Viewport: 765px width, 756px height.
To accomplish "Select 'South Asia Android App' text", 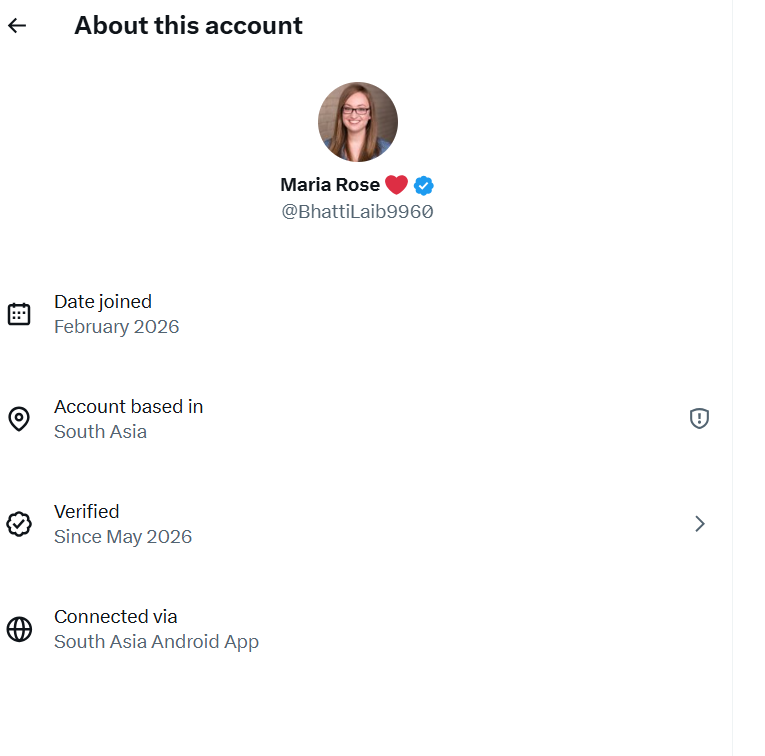I will click(157, 642).
